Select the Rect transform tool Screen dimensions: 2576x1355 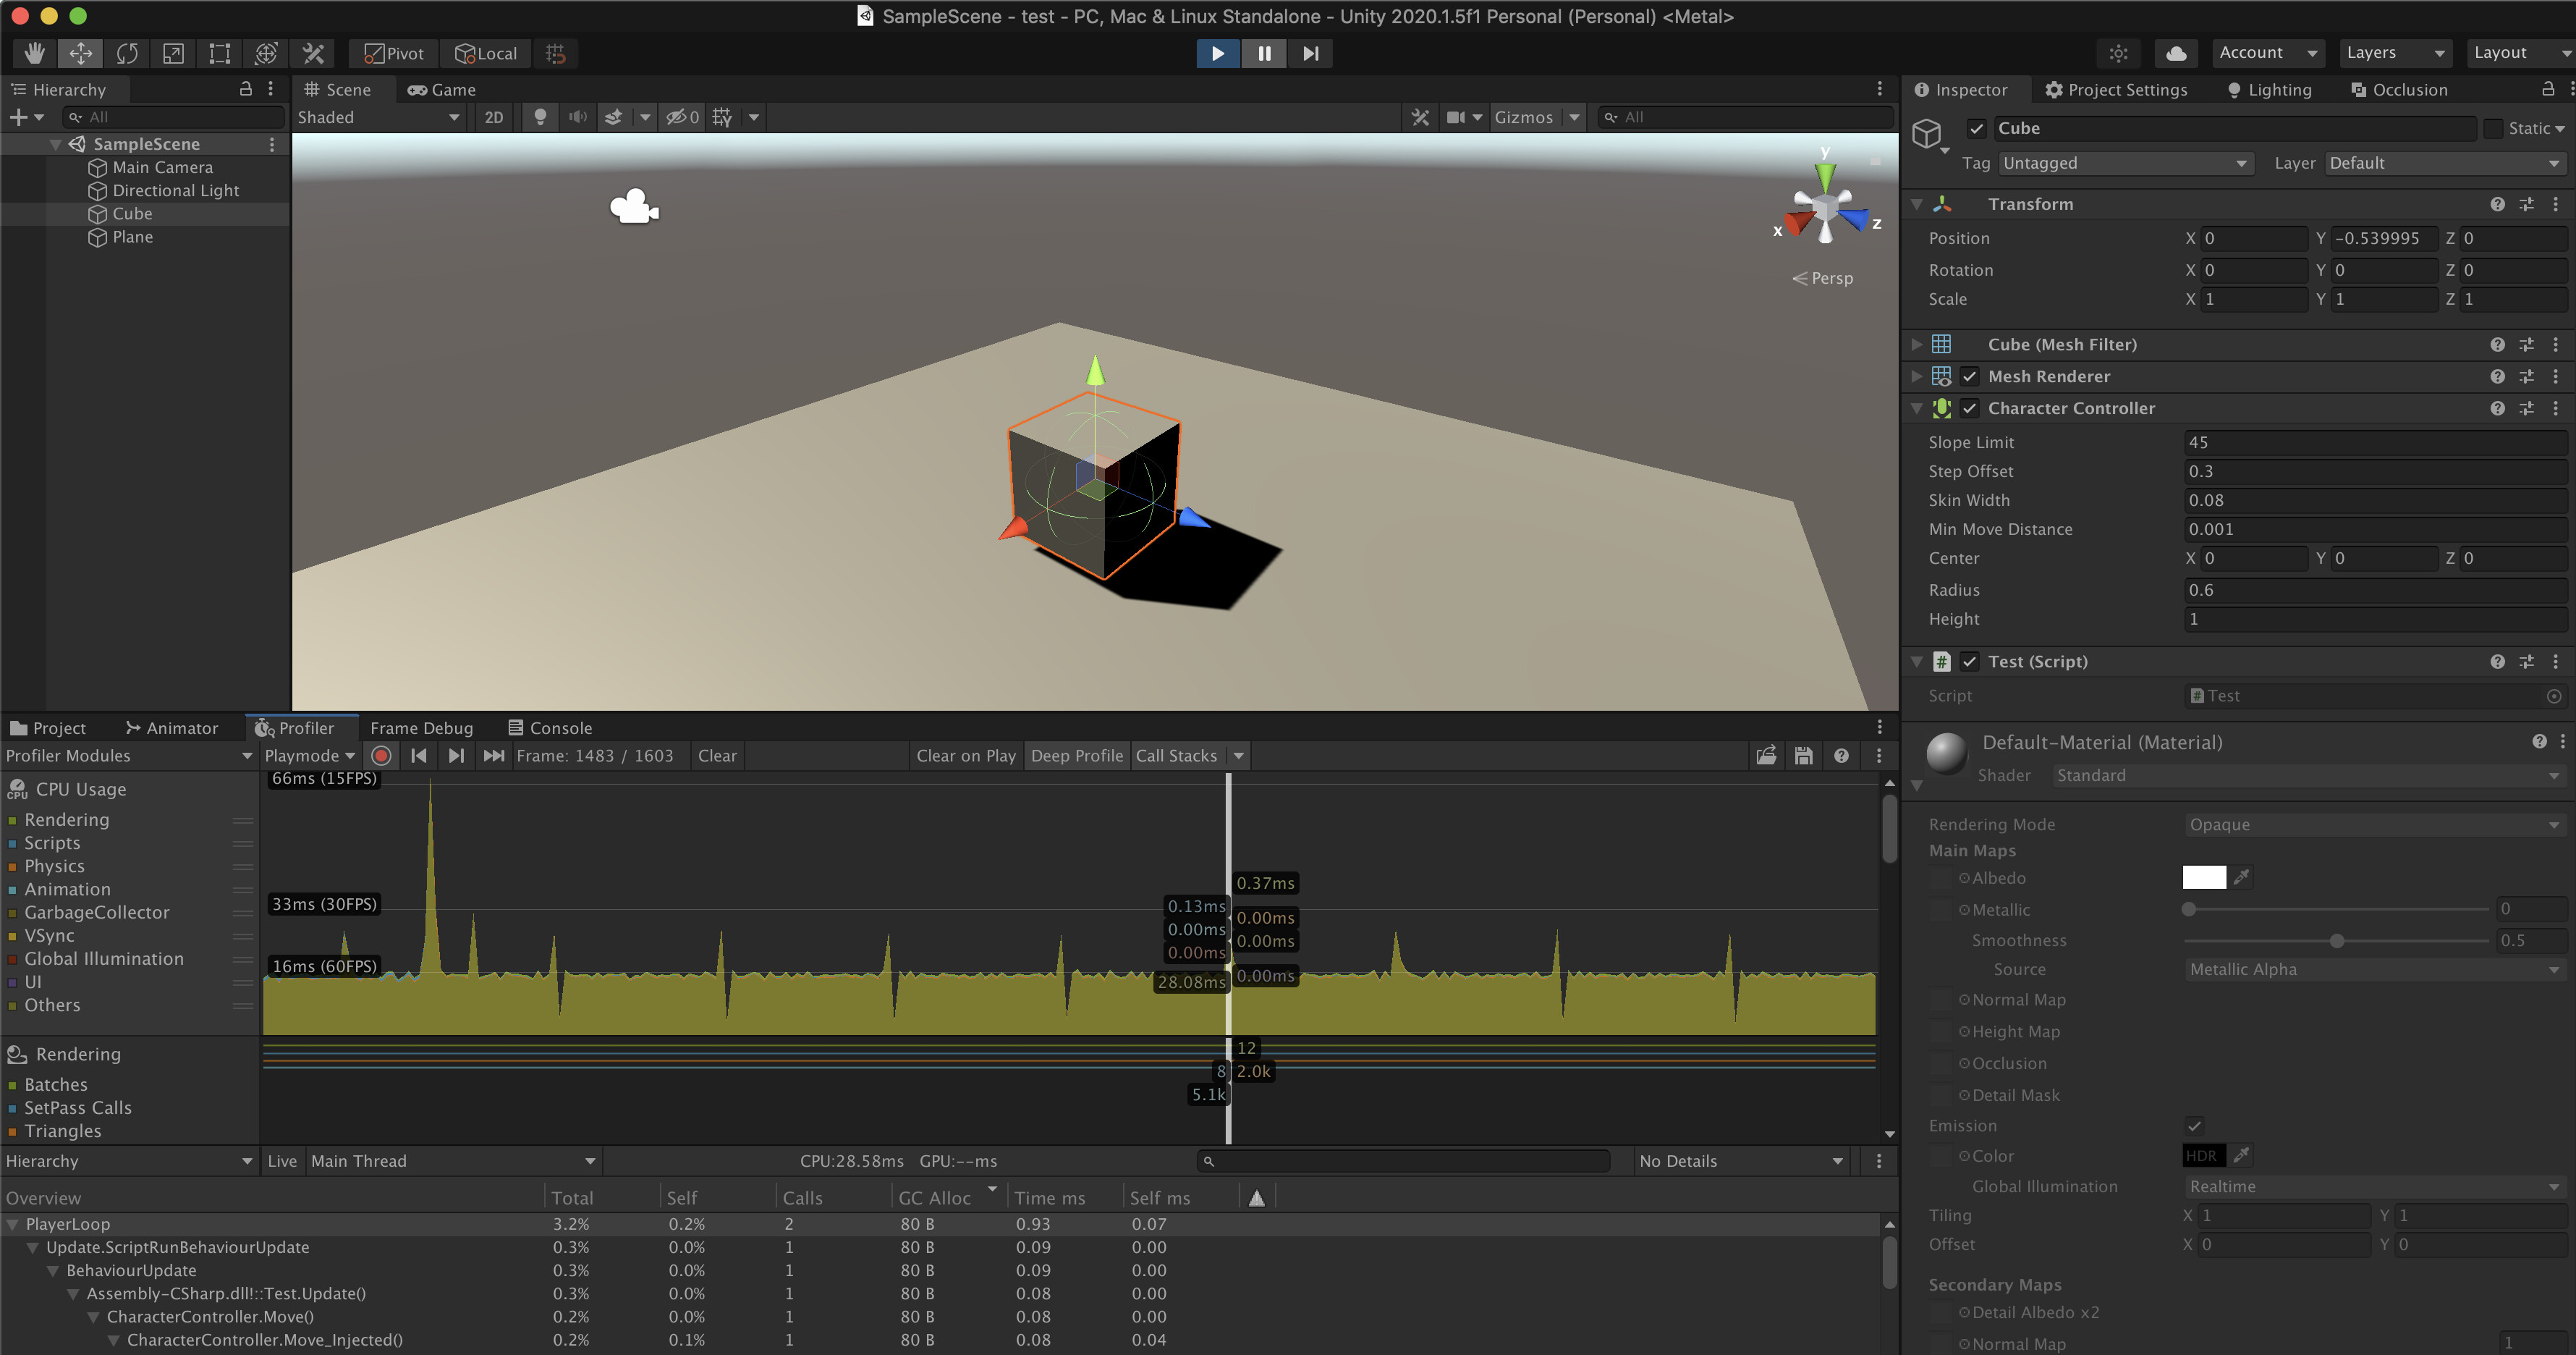219,53
